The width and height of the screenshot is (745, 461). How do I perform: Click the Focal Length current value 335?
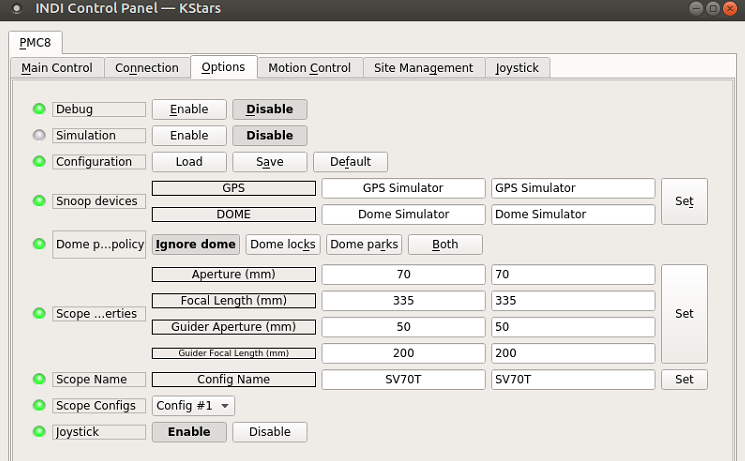click(x=403, y=301)
